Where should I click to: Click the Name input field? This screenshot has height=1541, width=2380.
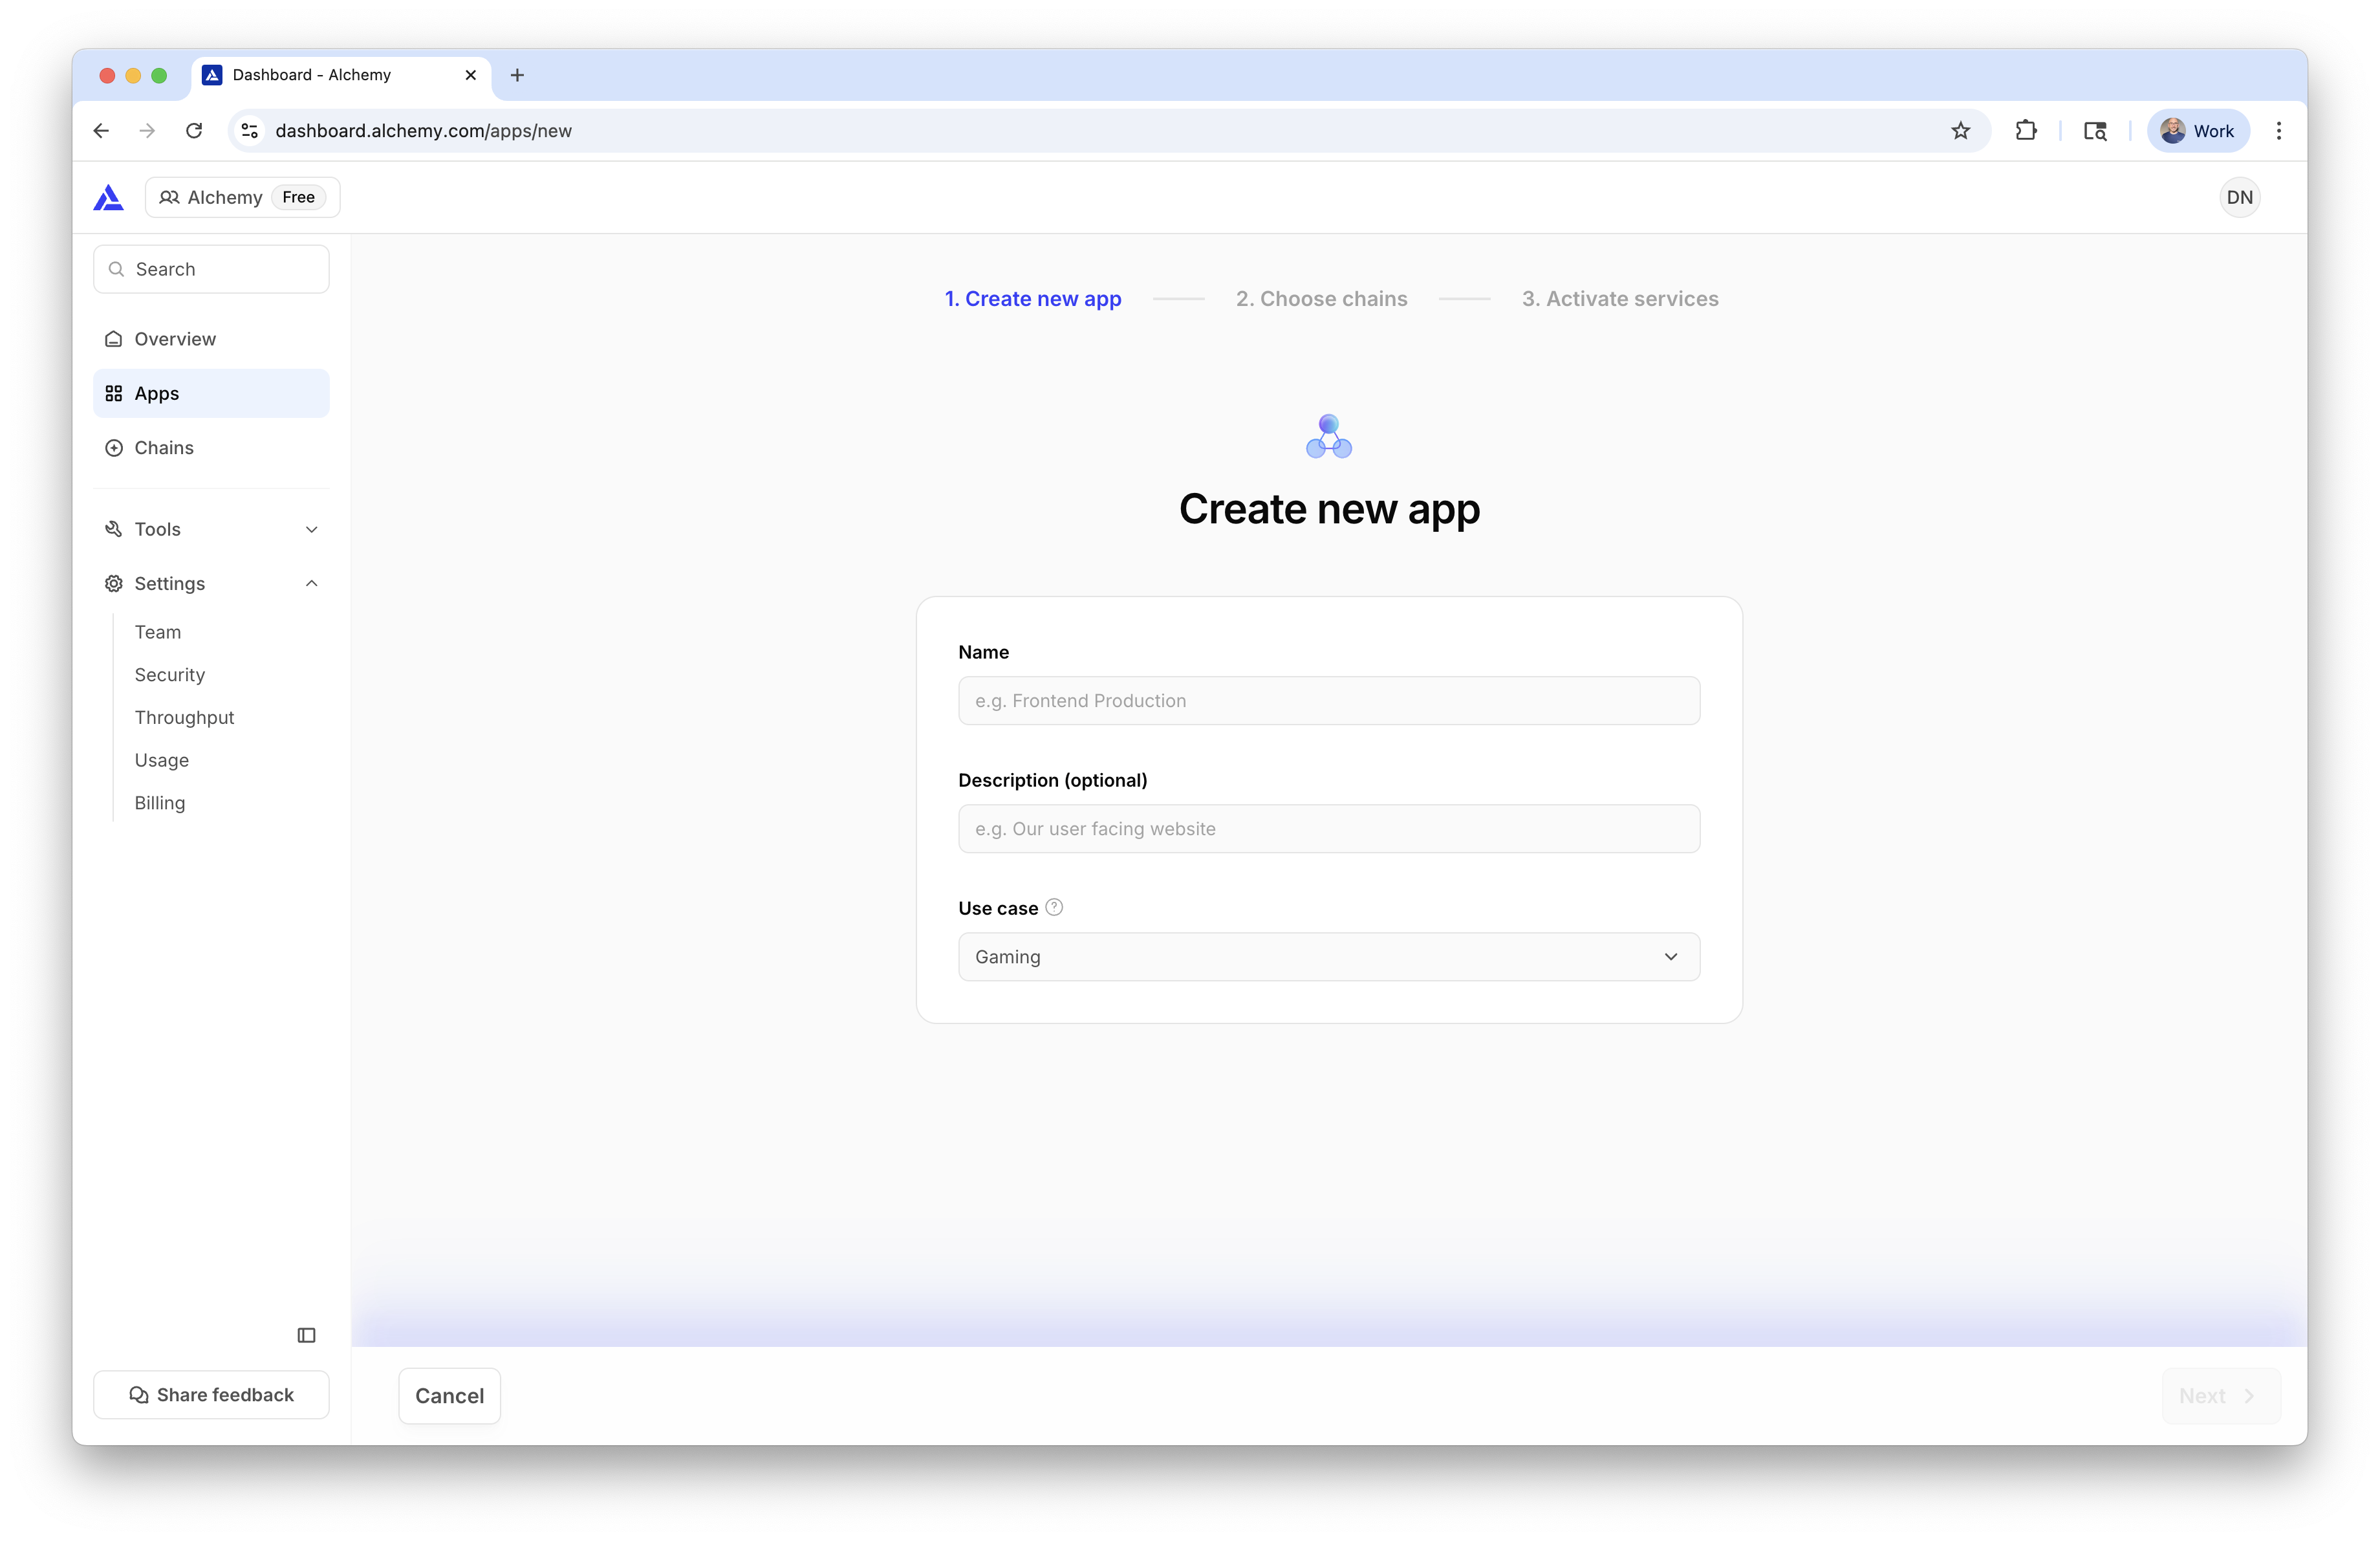point(1328,701)
